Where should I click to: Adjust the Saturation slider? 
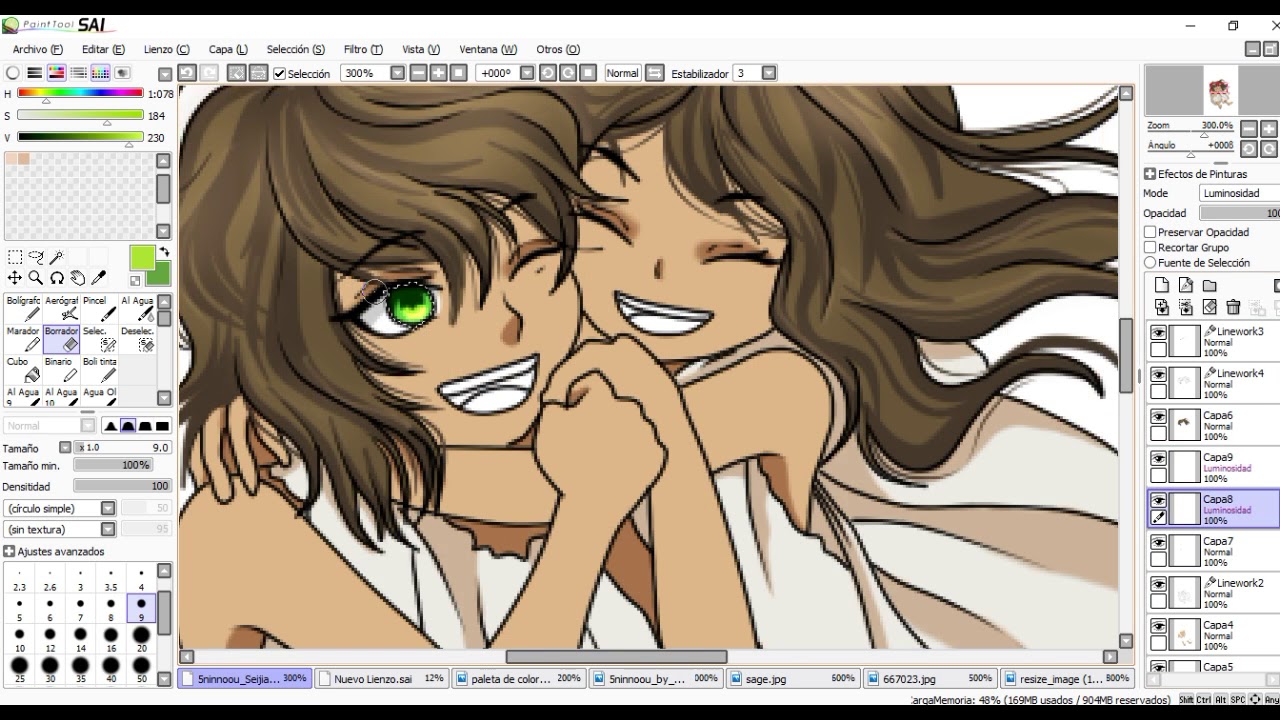pyautogui.click(x=80, y=115)
